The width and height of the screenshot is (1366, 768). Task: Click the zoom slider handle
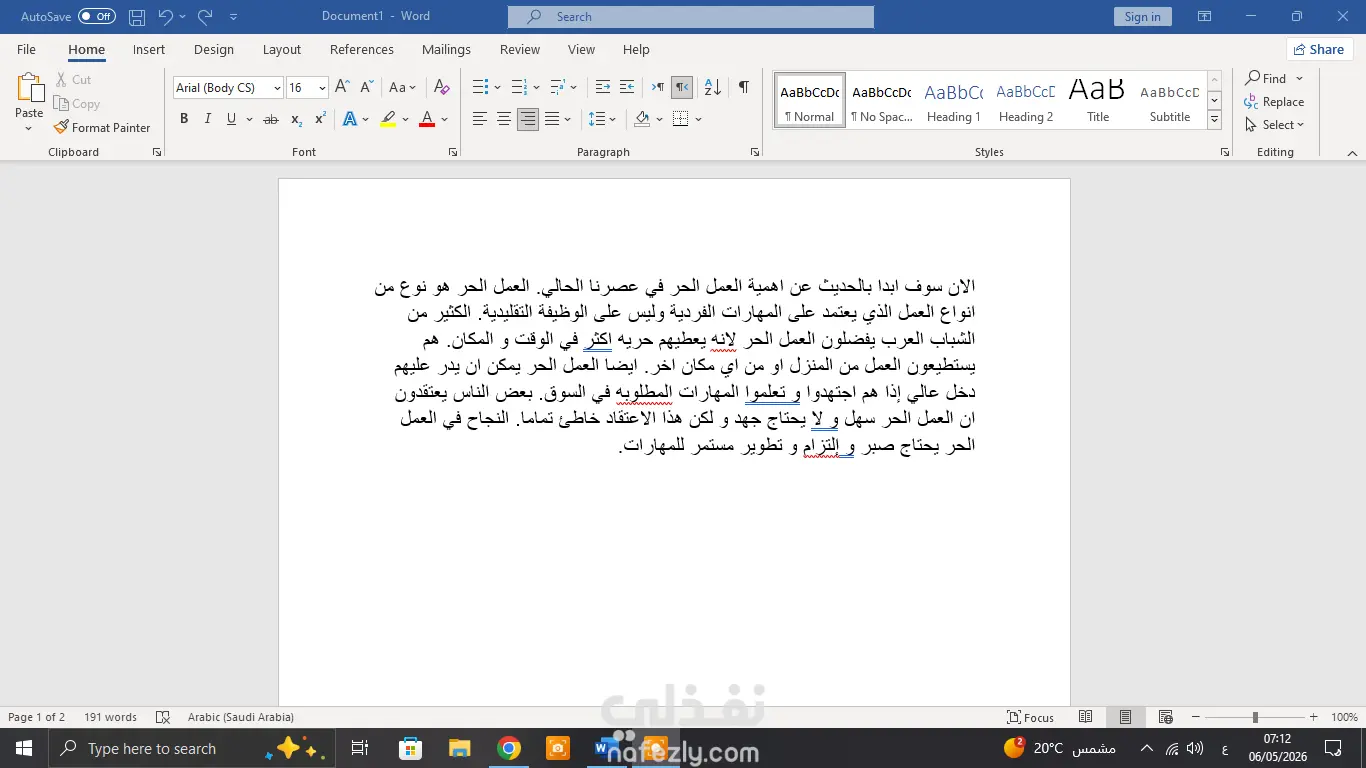(x=1255, y=717)
